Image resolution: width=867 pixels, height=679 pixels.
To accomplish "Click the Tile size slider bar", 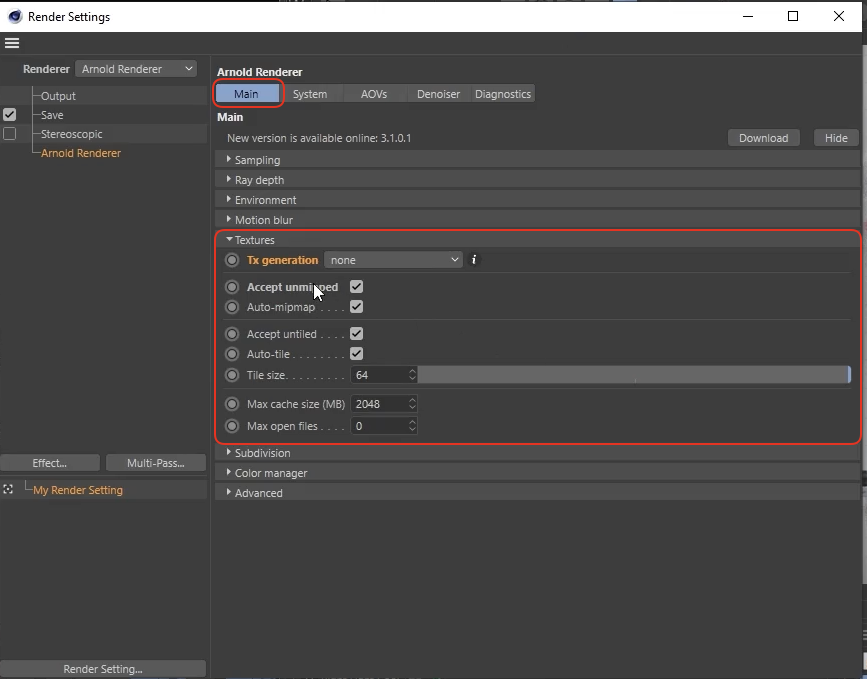I will [x=634, y=375].
